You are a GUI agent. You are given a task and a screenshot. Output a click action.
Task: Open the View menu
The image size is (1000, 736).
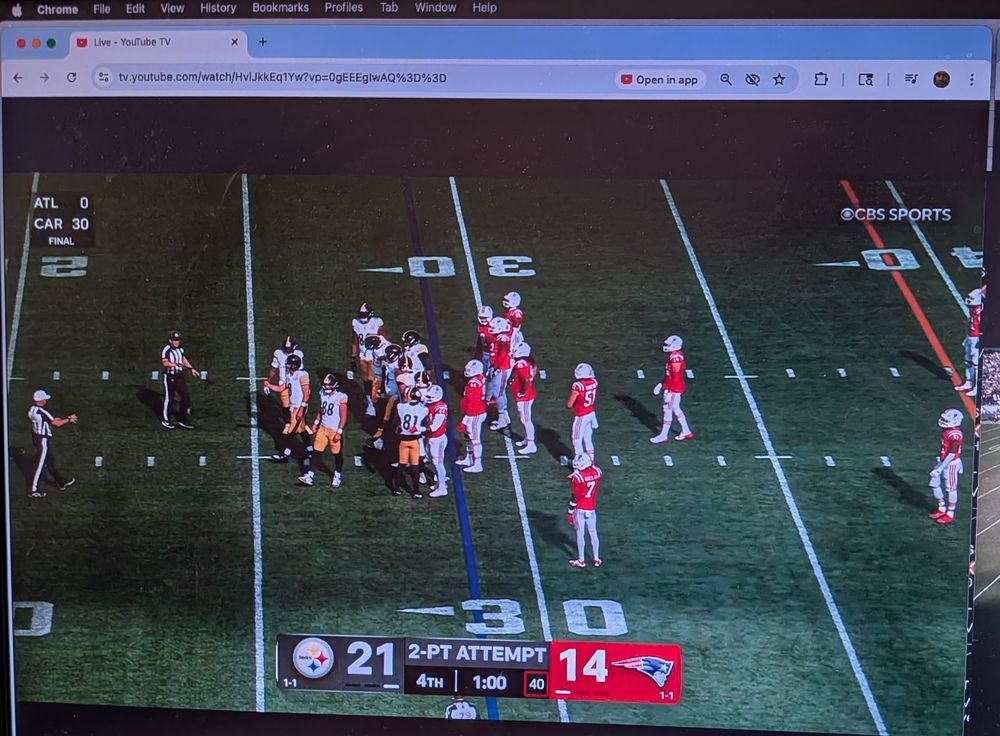click(172, 8)
